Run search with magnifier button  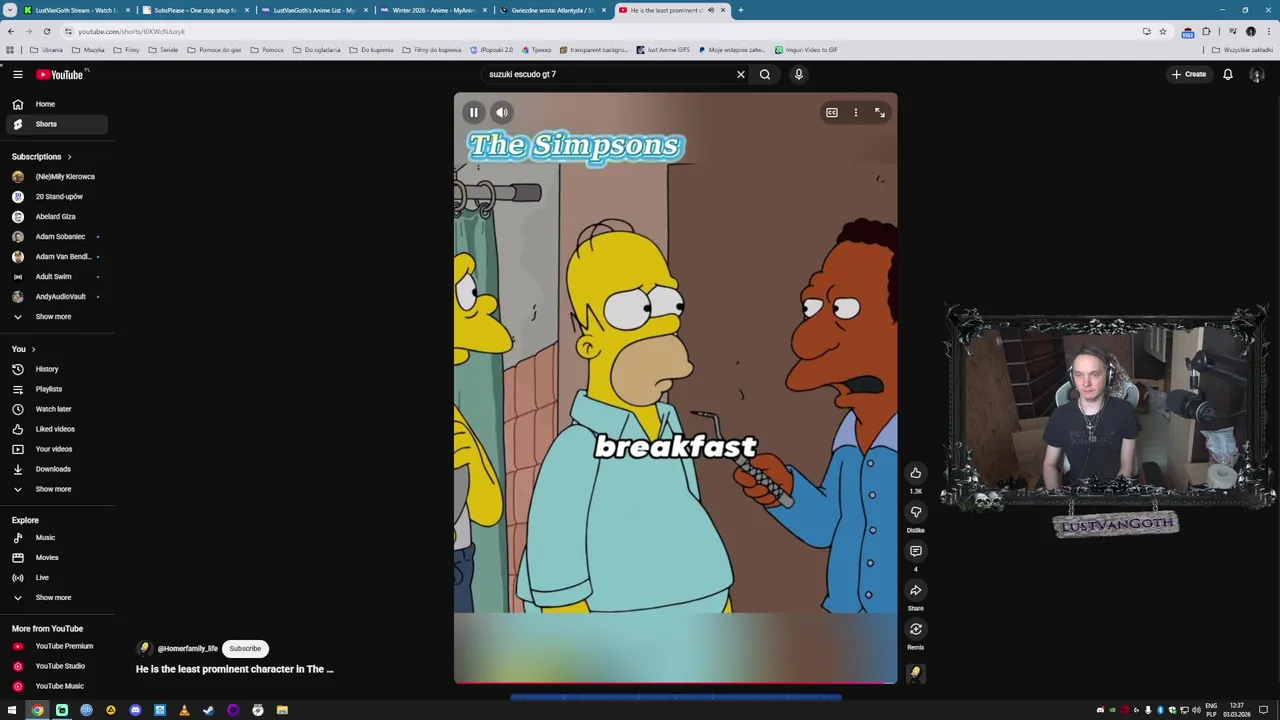coord(765,74)
